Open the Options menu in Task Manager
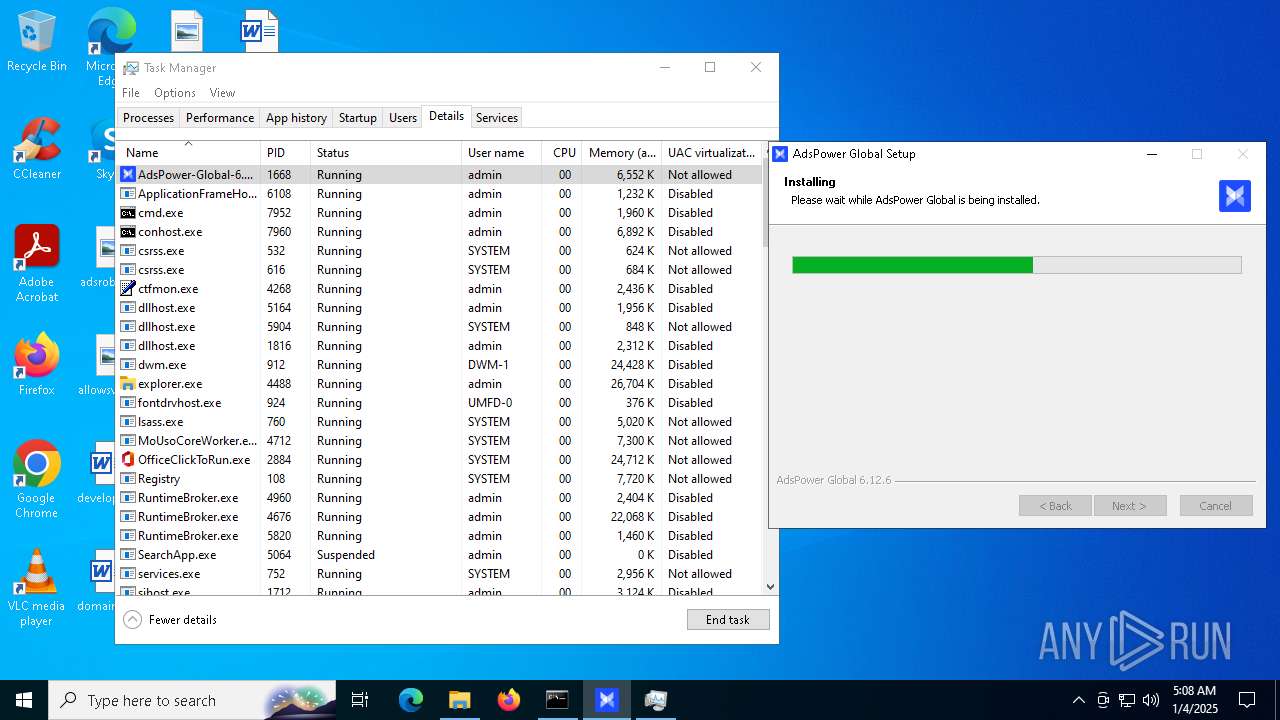 point(175,93)
